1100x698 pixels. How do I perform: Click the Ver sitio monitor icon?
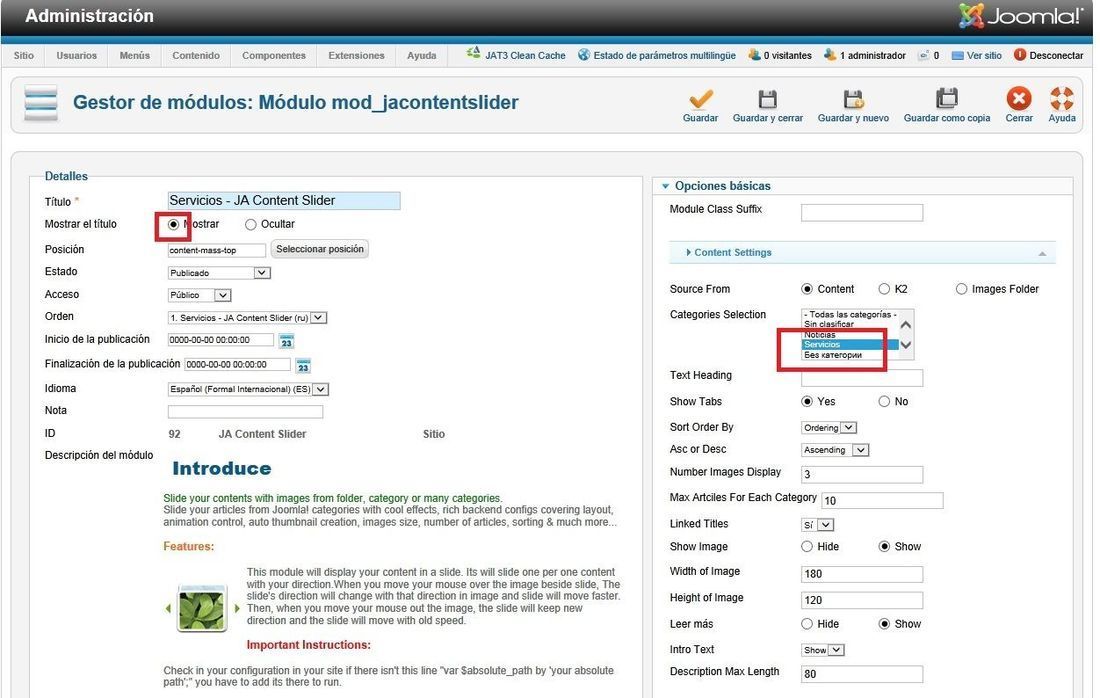[957, 55]
